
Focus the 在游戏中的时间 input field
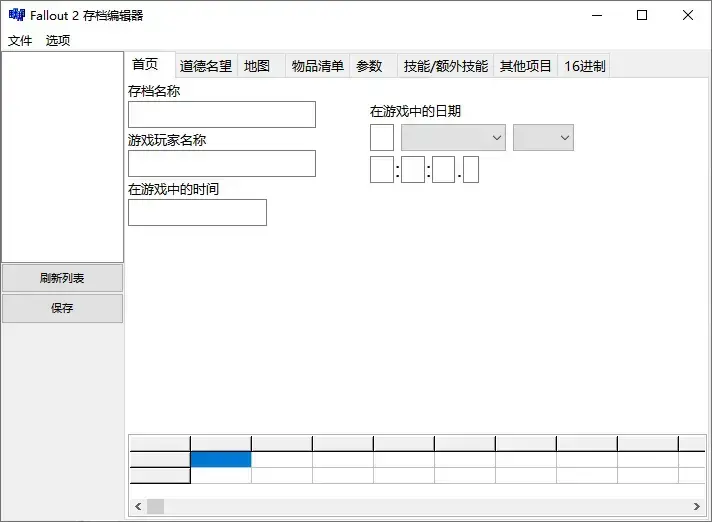point(197,212)
